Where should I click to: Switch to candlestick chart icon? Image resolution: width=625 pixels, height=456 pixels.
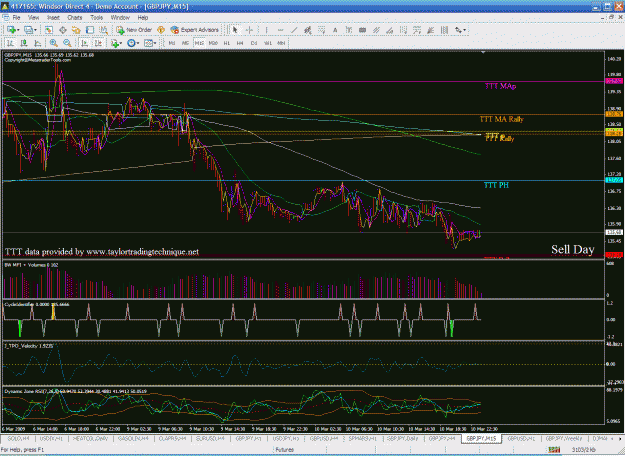pos(24,43)
